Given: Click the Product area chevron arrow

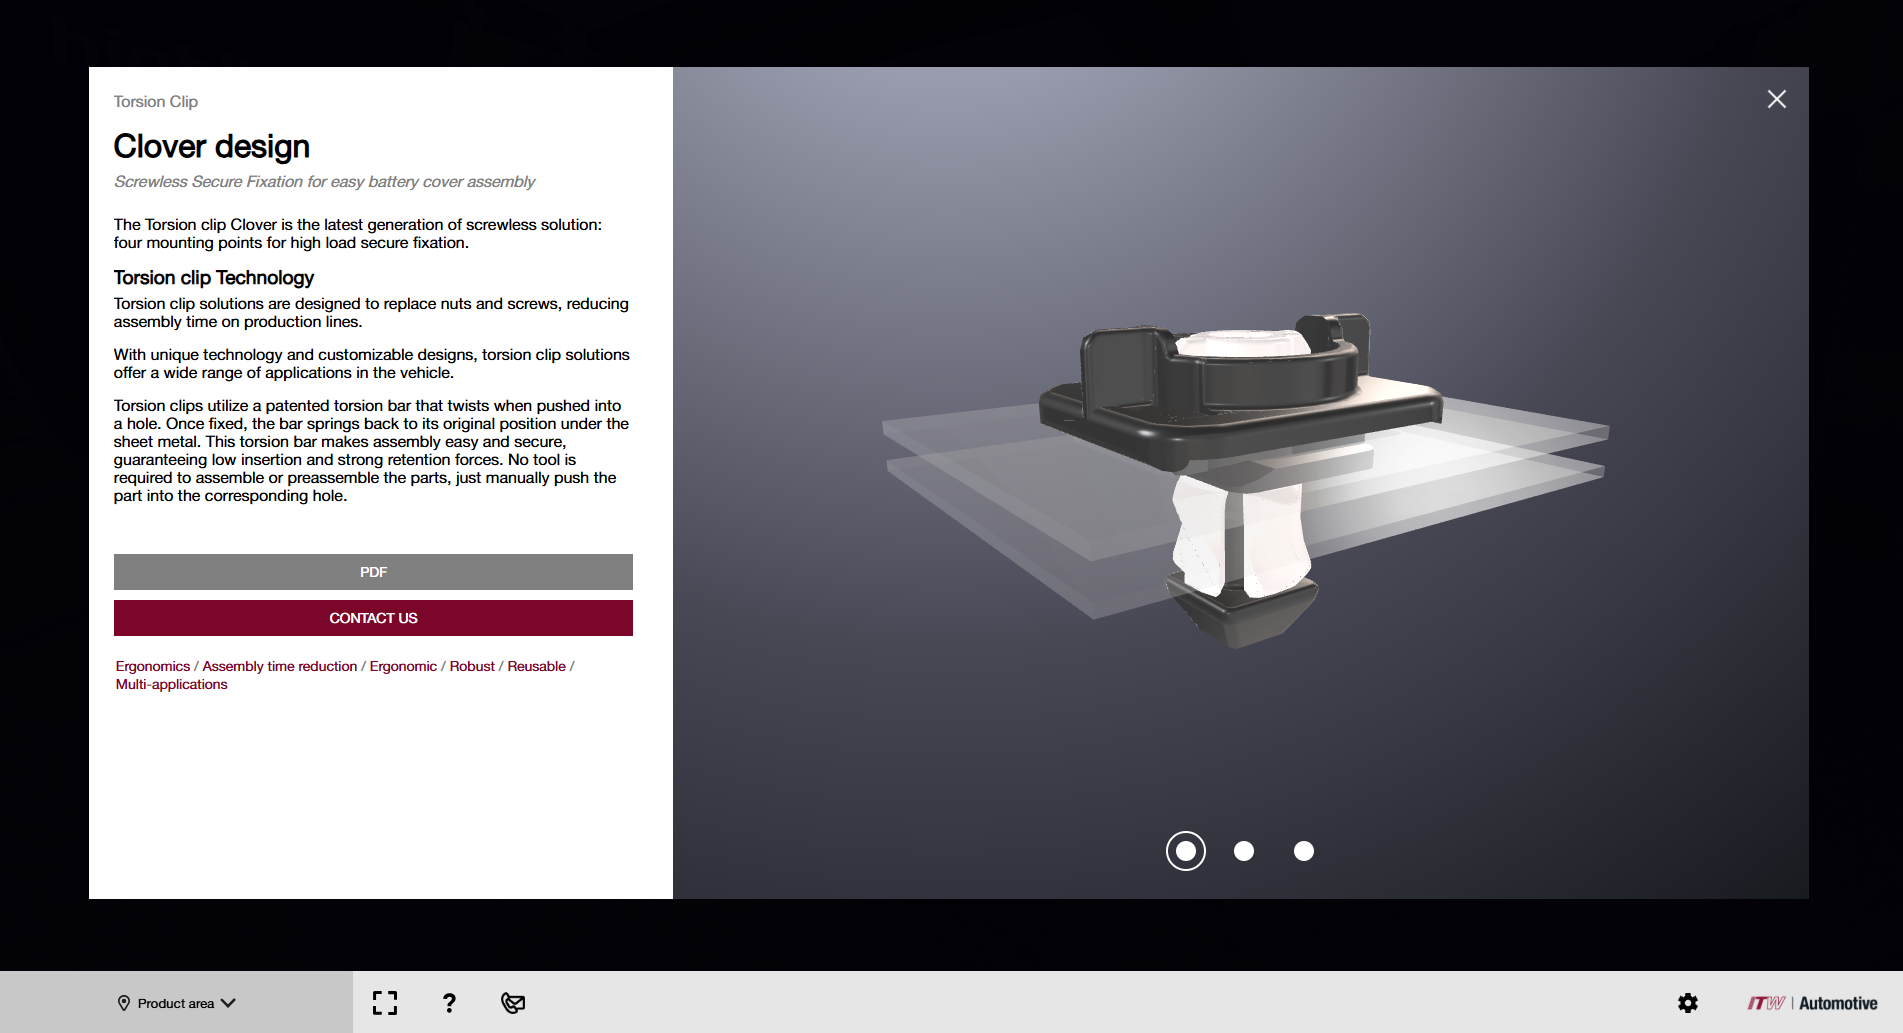Looking at the screenshot, I should (x=229, y=1003).
